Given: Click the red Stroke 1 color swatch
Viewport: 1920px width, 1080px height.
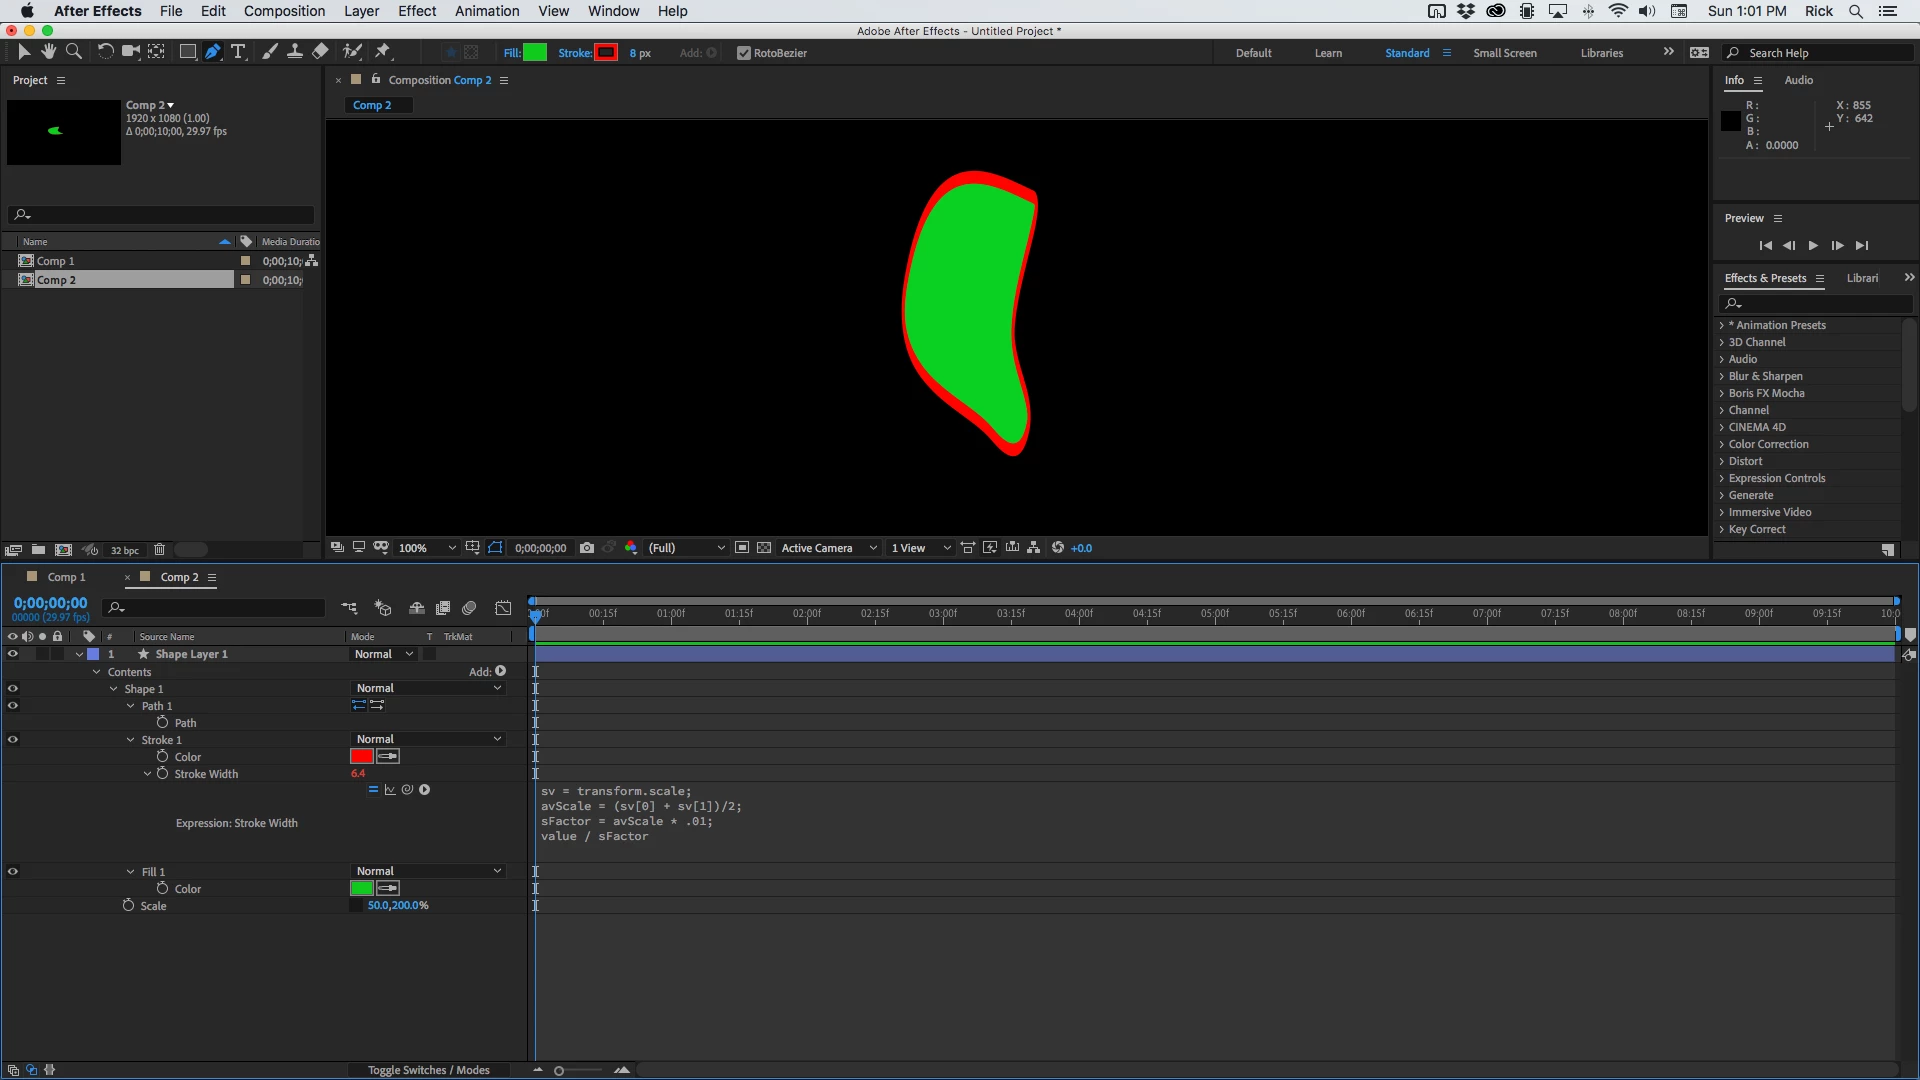Looking at the screenshot, I should pos(362,757).
